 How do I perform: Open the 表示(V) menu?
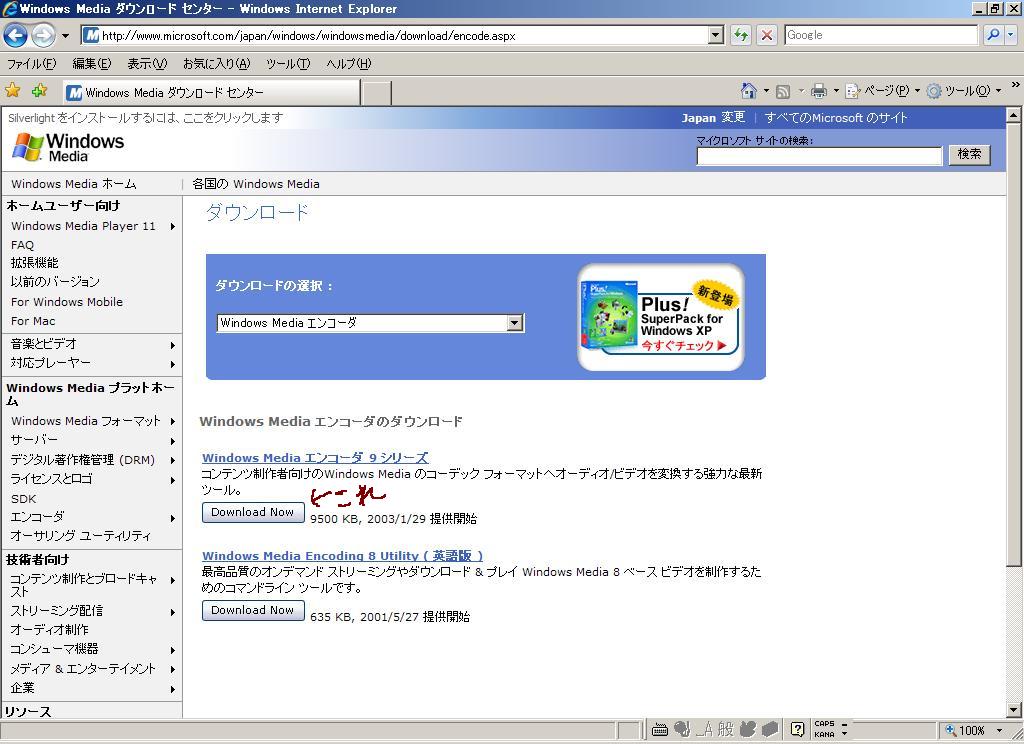click(147, 63)
